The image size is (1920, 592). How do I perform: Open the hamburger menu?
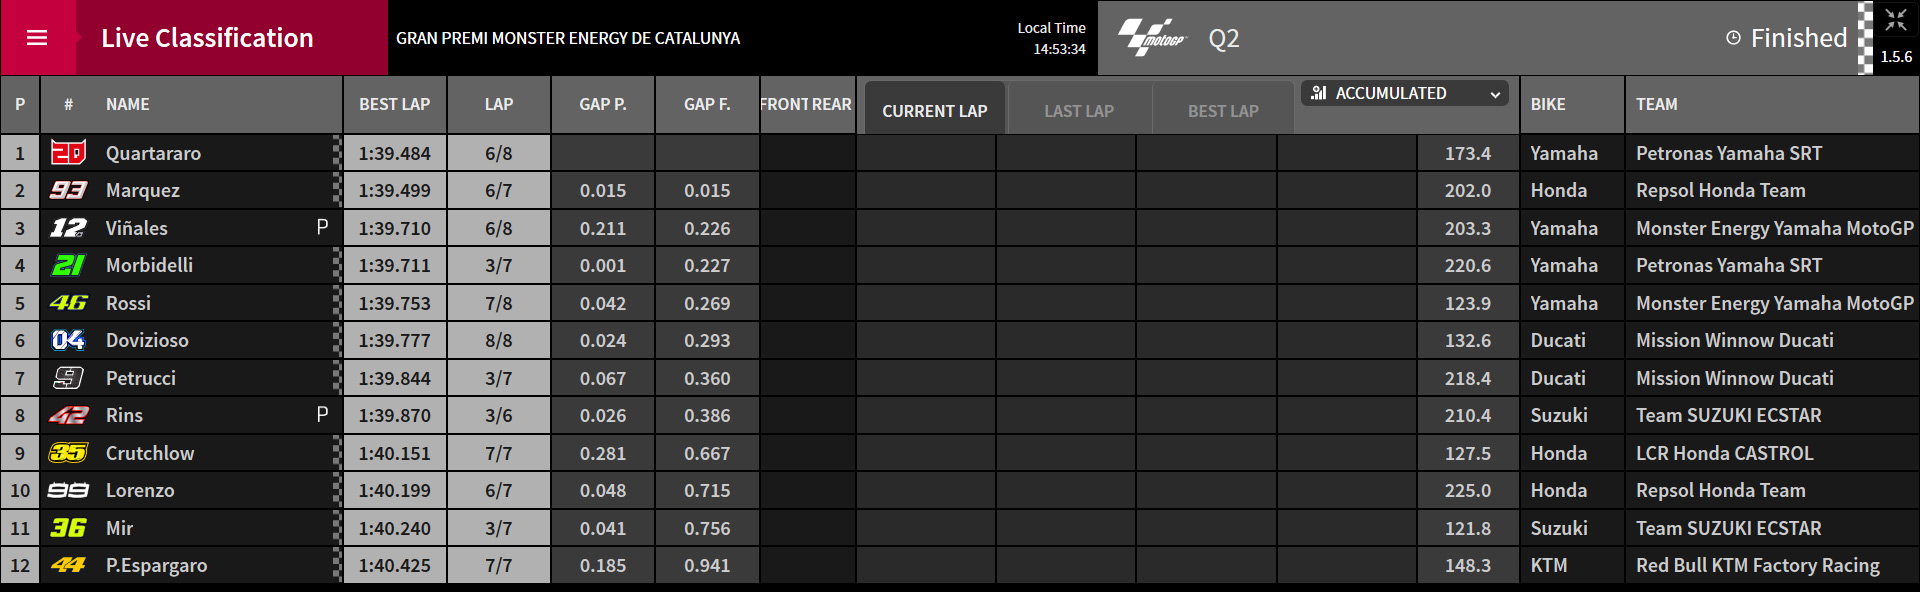37,38
